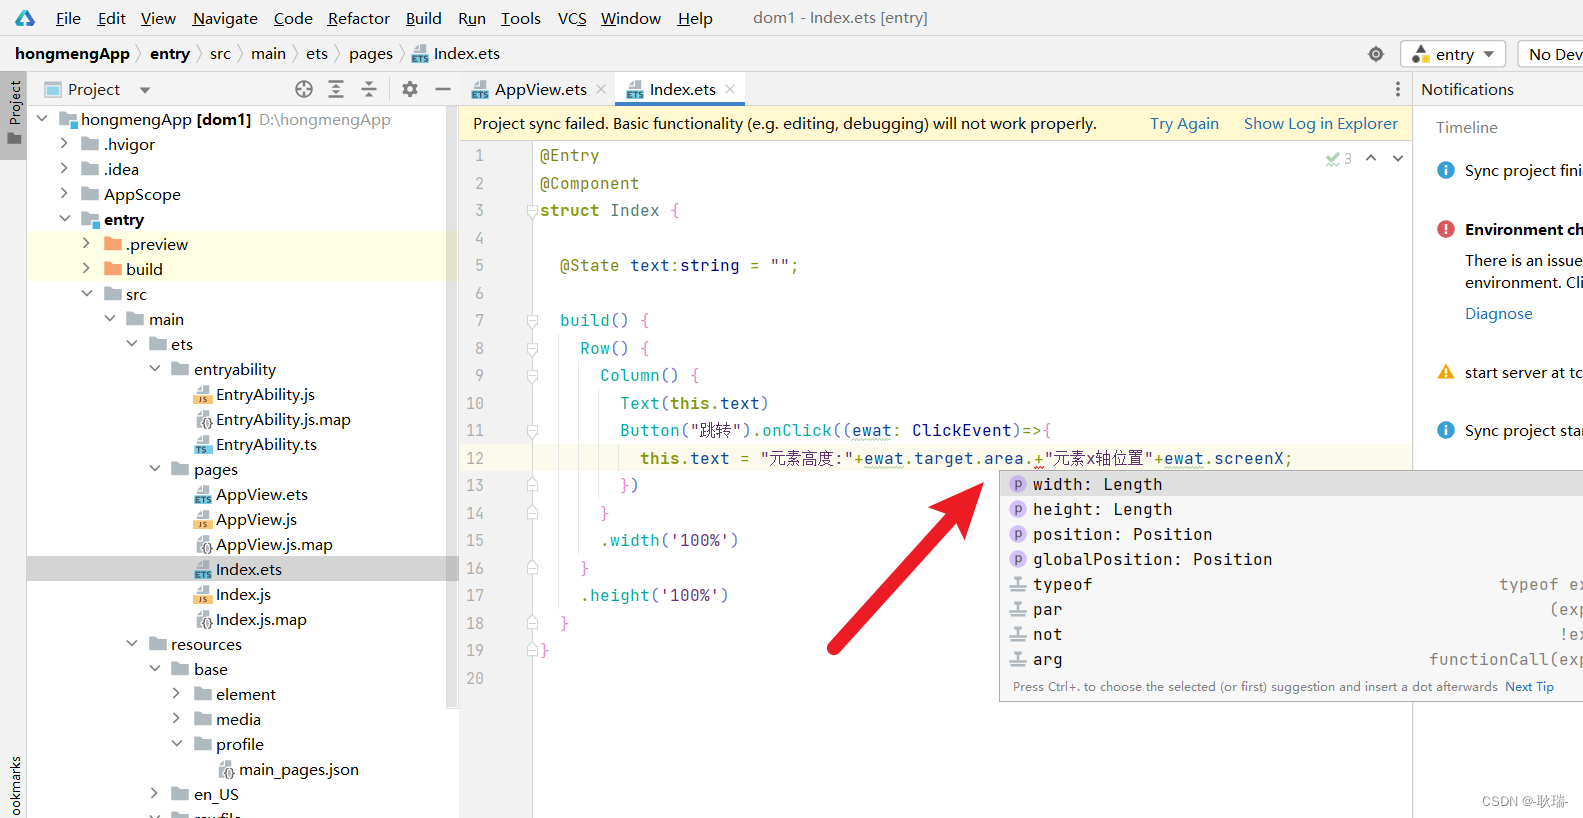Click pages breadcrumb in navigation bar

(x=371, y=54)
